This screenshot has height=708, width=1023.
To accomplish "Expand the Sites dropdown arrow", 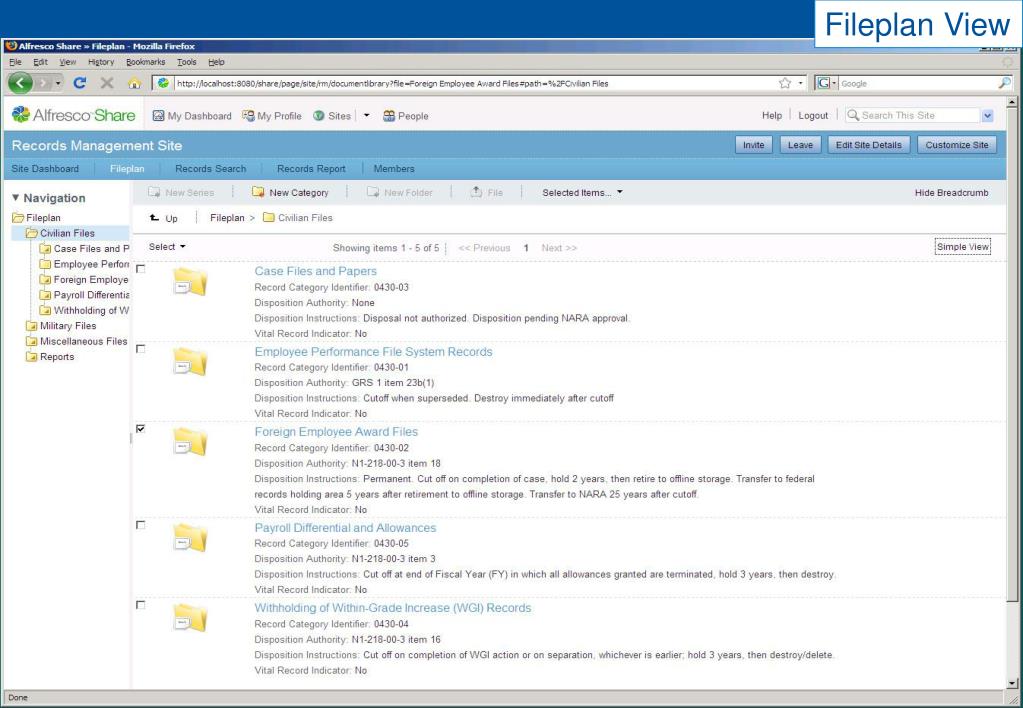I will 367,115.
